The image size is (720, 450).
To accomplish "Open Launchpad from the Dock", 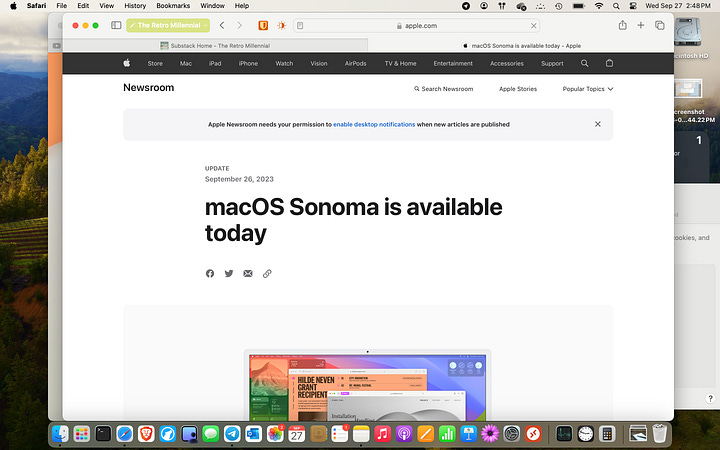I will [x=82, y=433].
